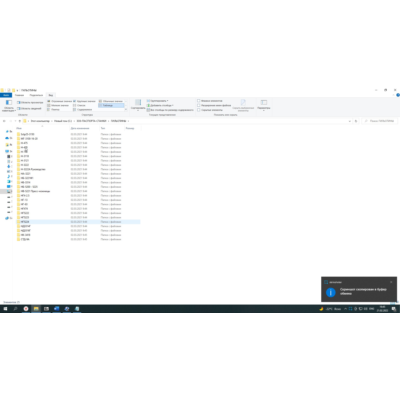Click the Preview pane (Область просмотра) icon
Image resolution: width=400 pixels, height=400 pixels.
[19, 102]
